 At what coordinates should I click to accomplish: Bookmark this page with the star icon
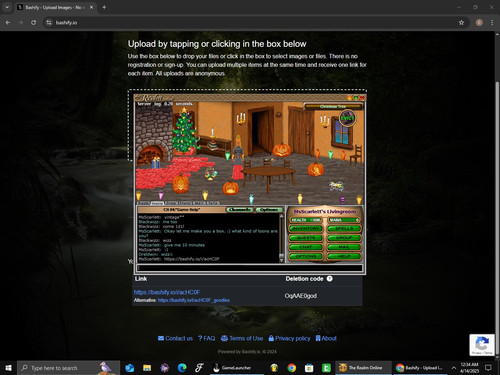[x=461, y=22]
